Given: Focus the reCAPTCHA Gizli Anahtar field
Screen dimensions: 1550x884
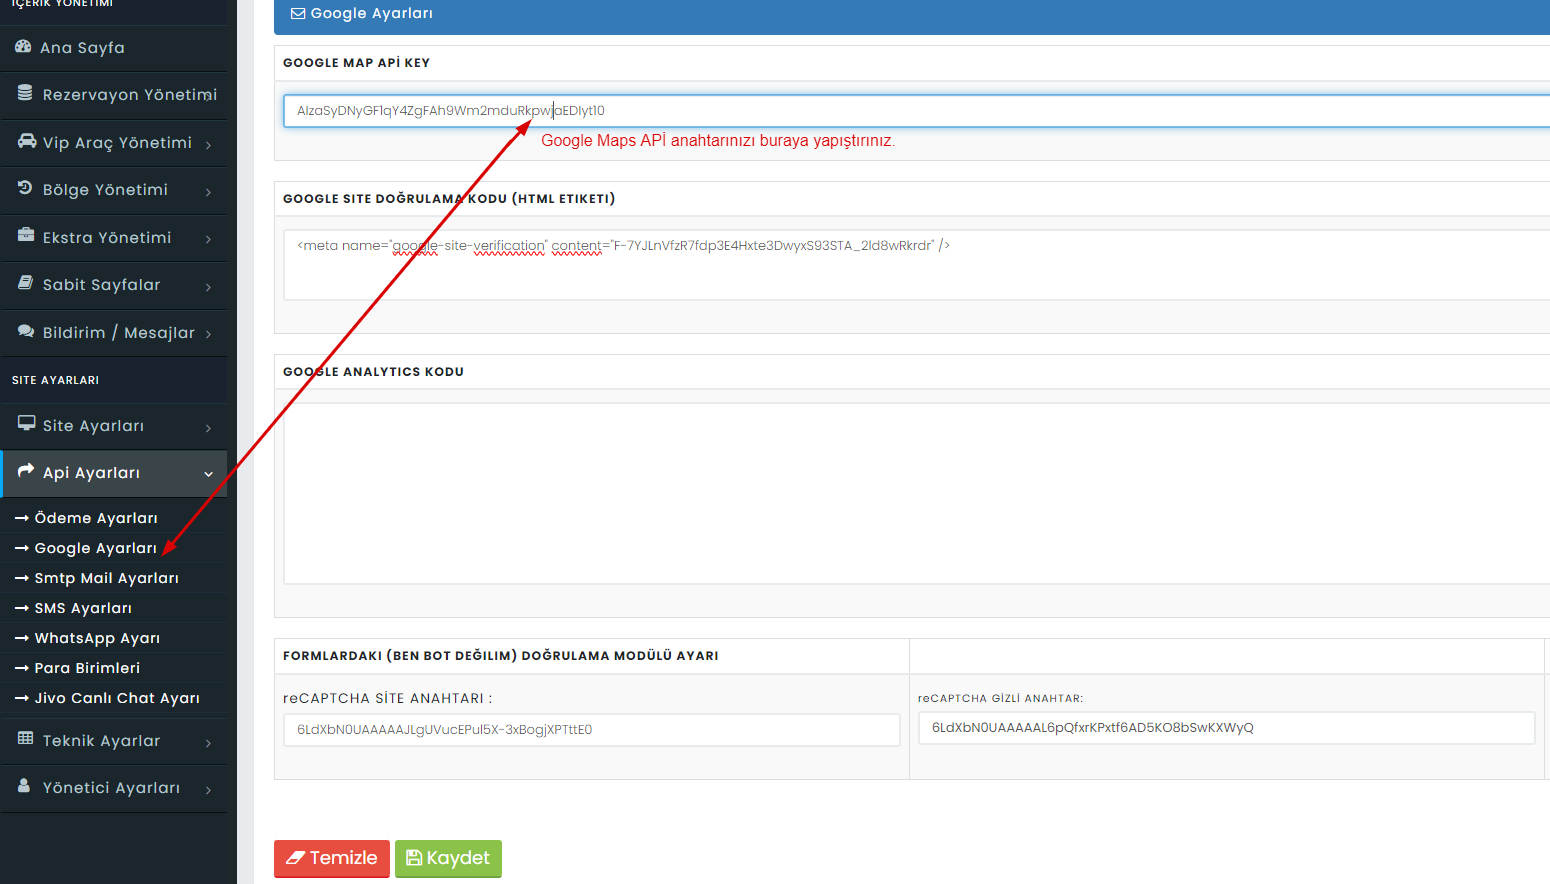Looking at the screenshot, I should click(1226, 728).
